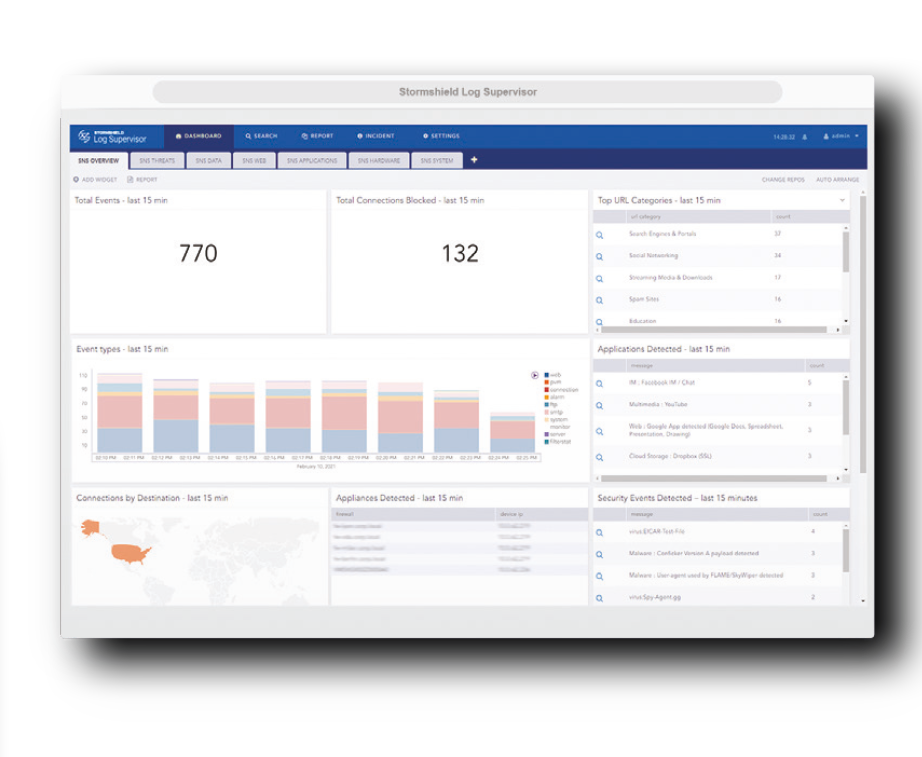Screen dimensions: 922x757
Task: Search the Multimedia : YouTube application entry
Action: 600,405
